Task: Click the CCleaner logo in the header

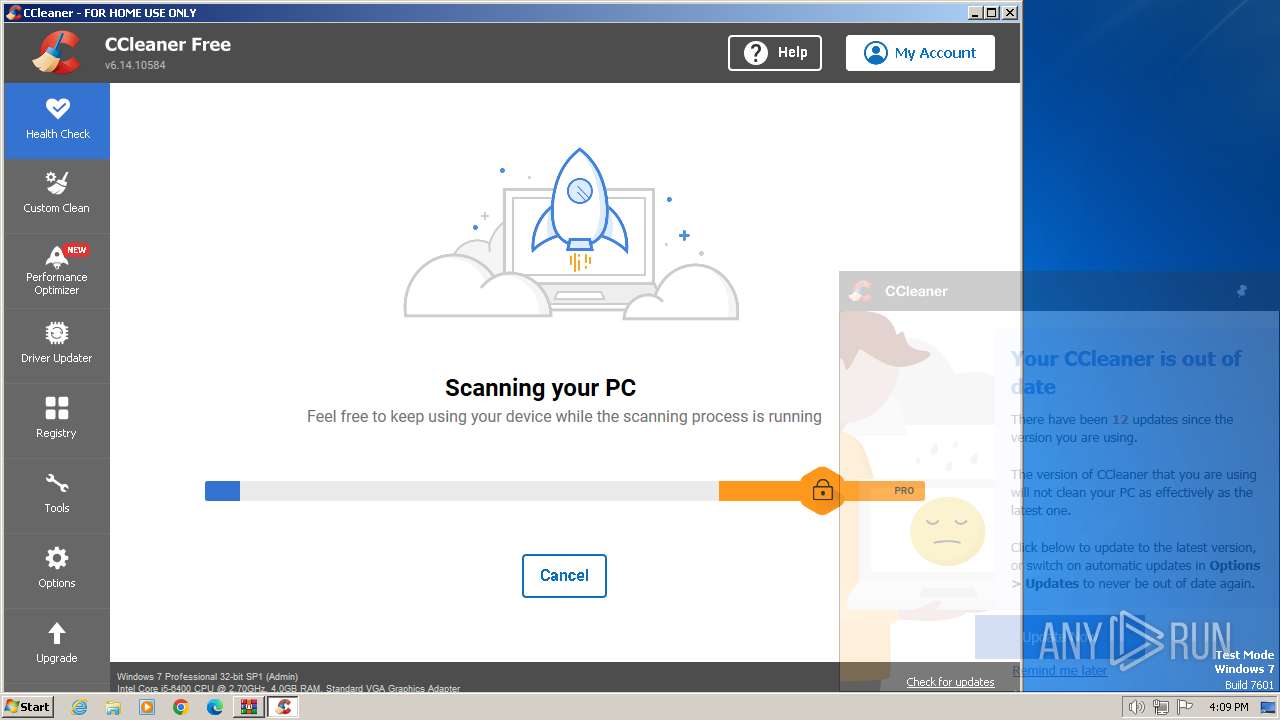Action: (x=56, y=52)
